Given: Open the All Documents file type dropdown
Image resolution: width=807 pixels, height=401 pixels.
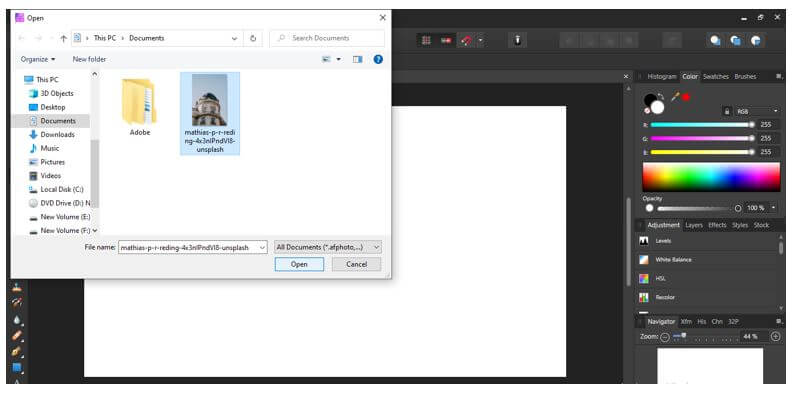Looking at the screenshot, I should pos(328,248).
